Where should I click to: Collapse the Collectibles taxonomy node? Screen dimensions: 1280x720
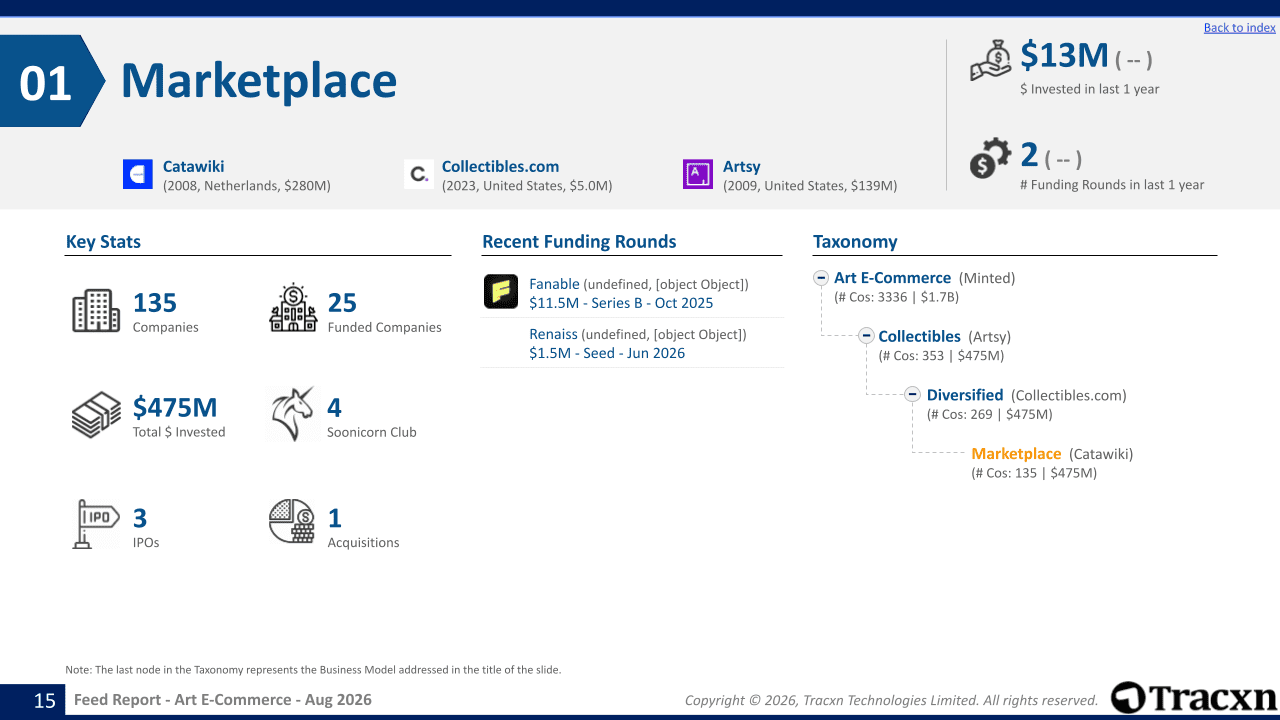click(866, 336)
